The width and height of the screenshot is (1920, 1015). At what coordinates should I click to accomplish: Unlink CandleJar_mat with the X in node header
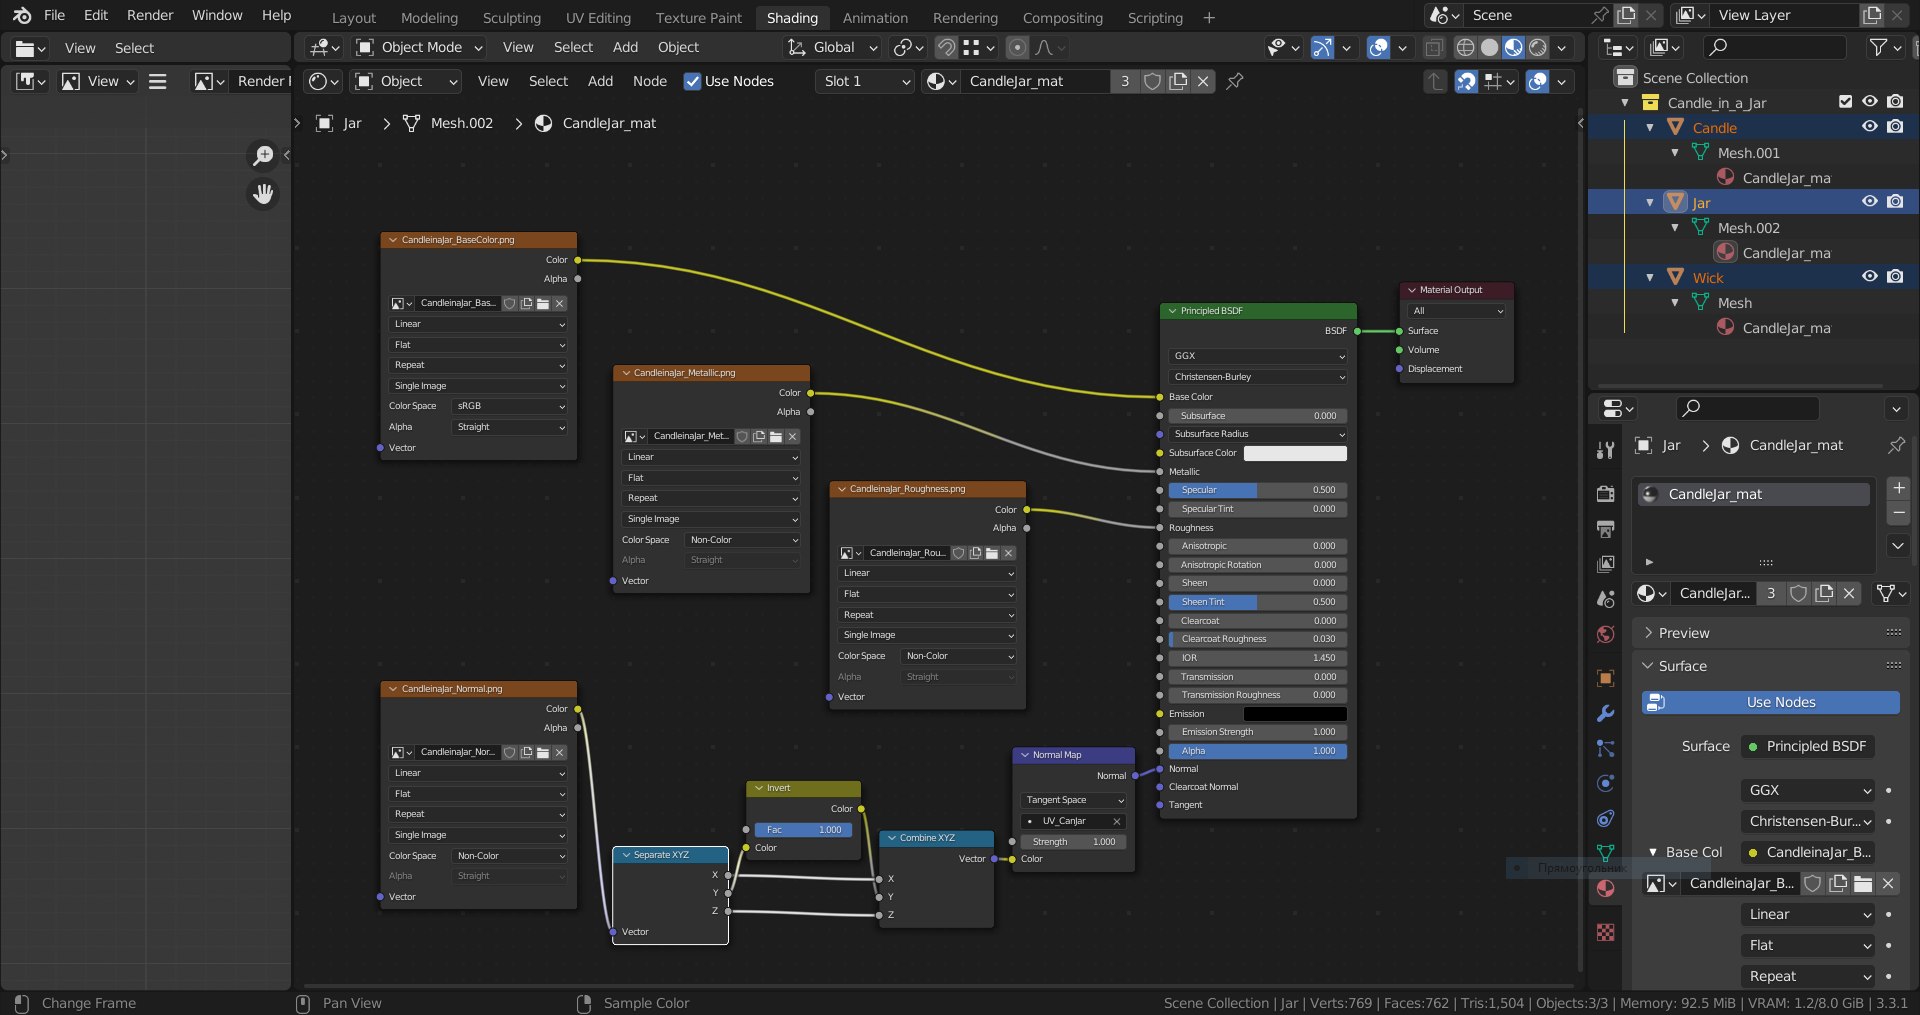(1203, 81)
